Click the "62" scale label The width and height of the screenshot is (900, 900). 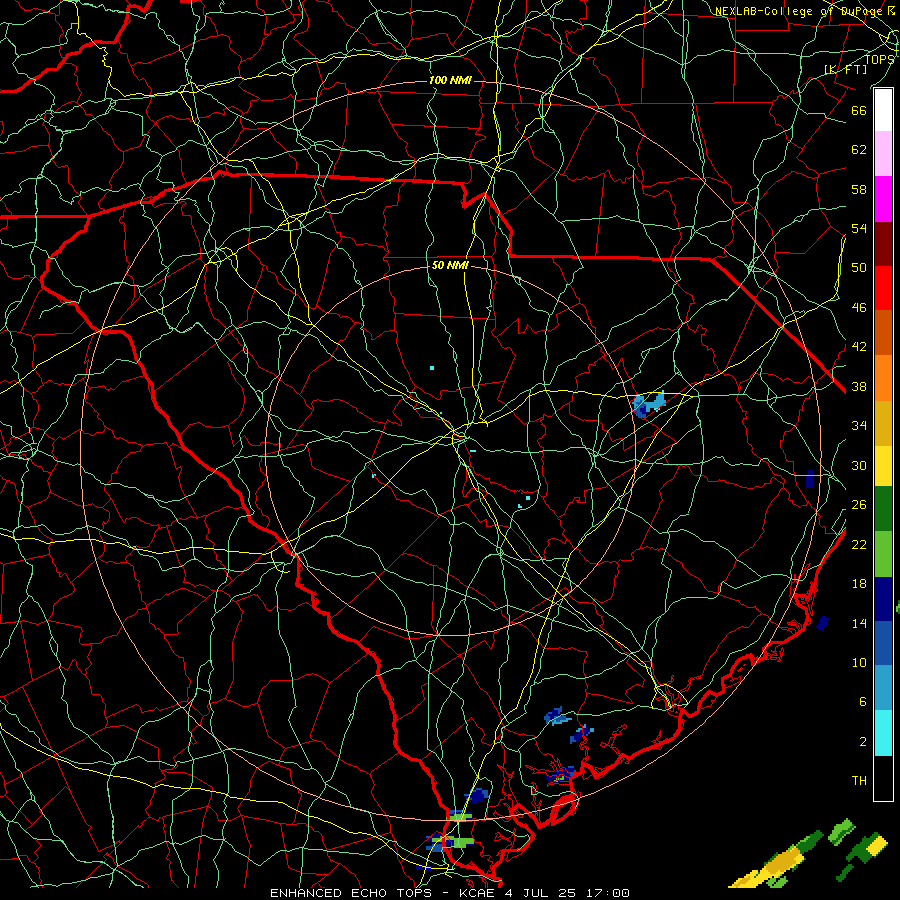(x=859, y=150)
